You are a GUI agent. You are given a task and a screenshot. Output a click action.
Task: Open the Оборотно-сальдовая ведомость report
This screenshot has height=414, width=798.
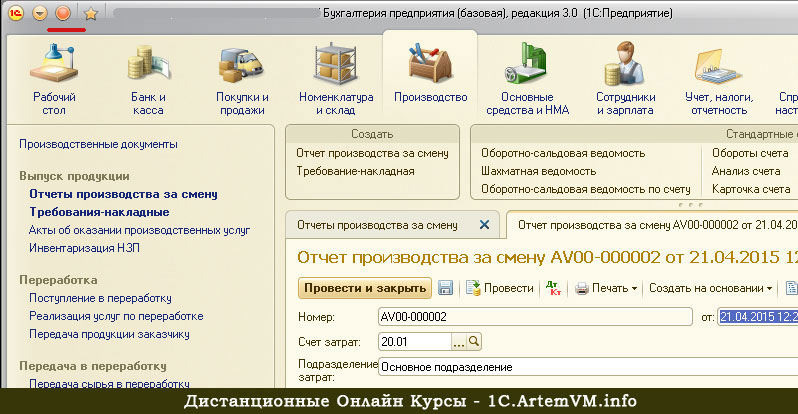[x=563, y=153]
